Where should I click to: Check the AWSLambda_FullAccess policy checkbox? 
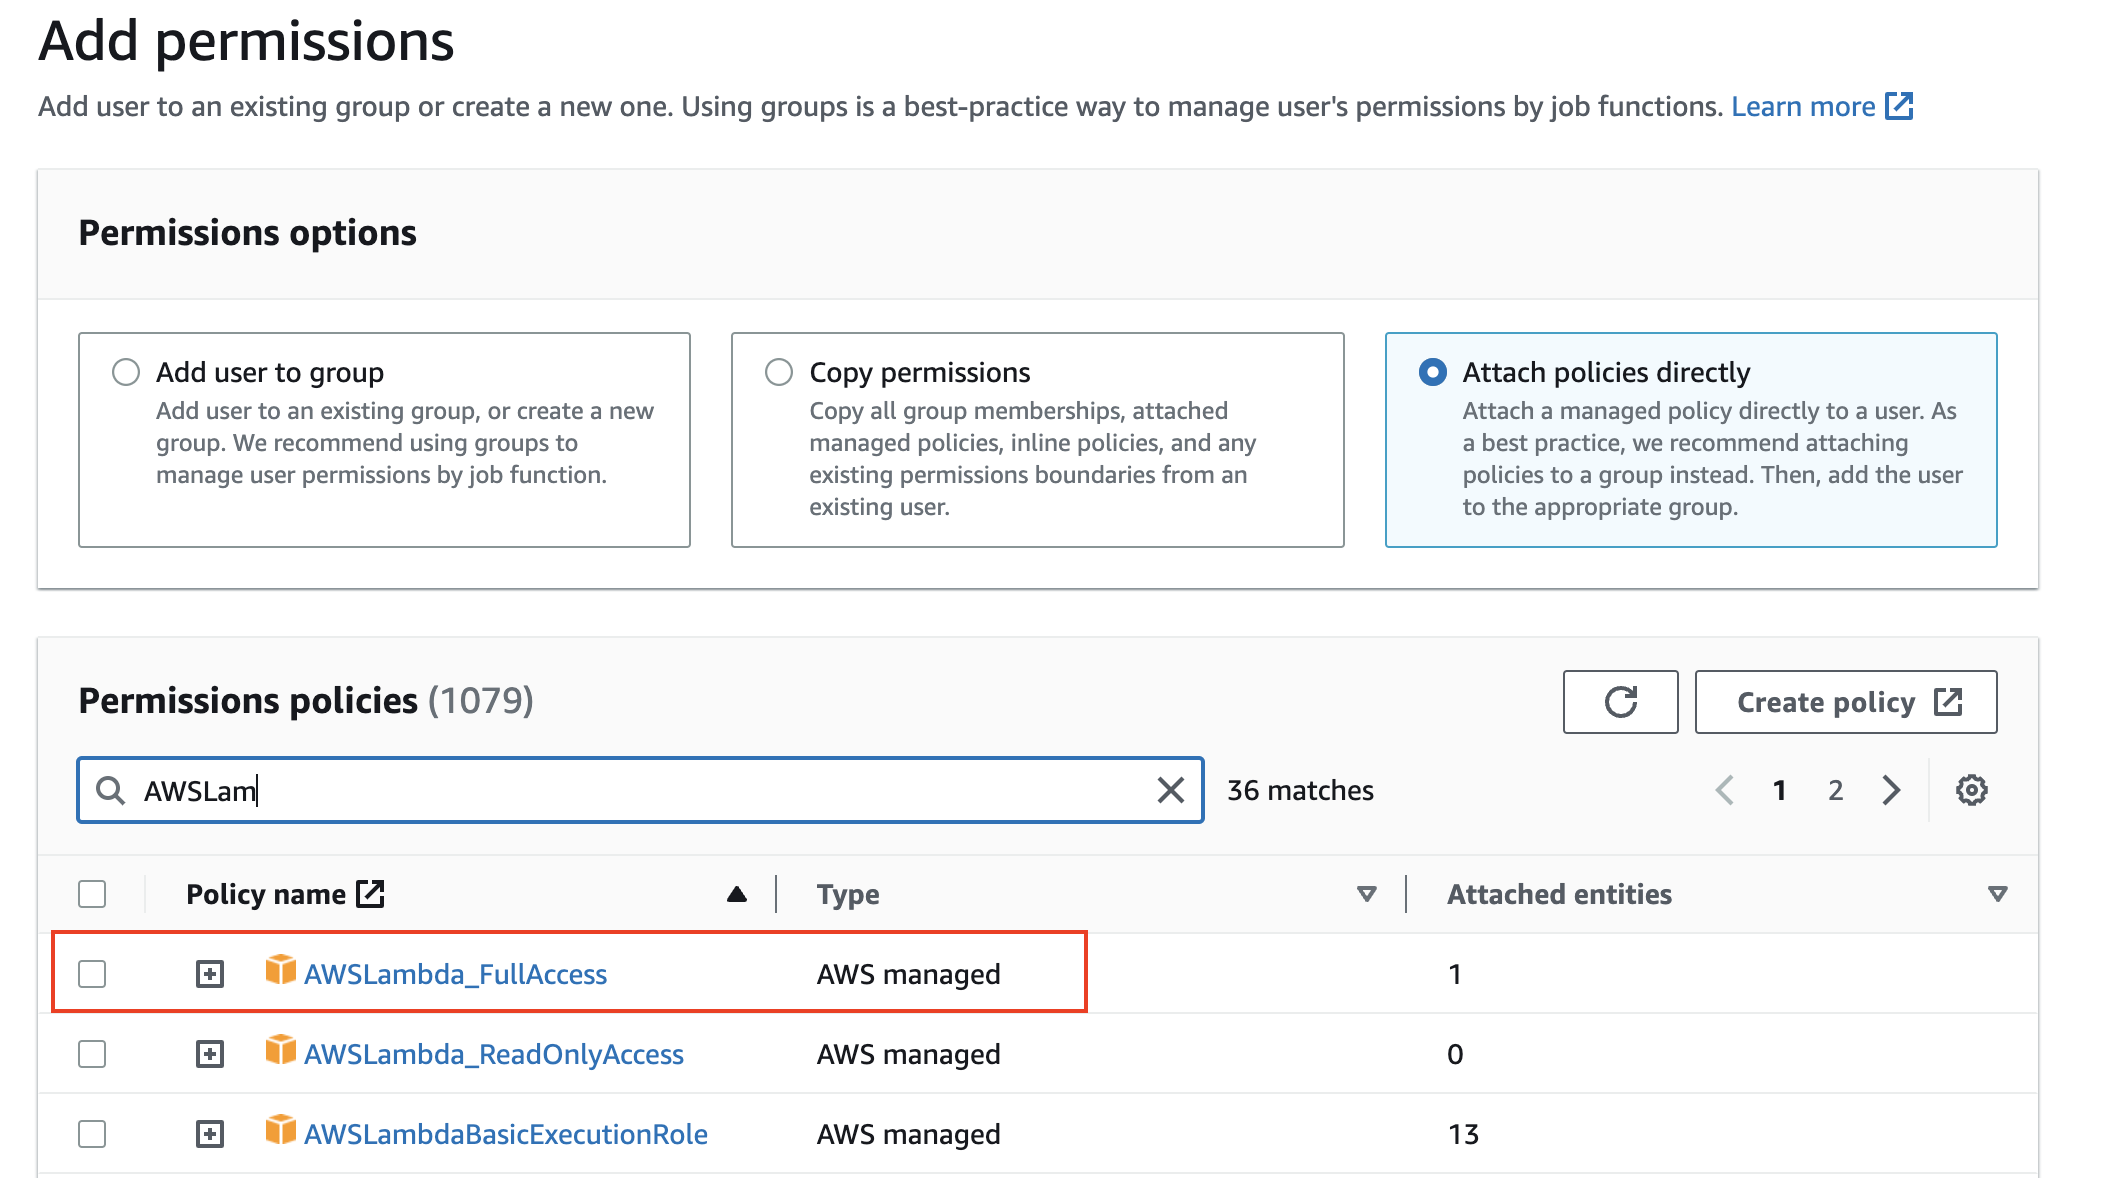pyautogui.click(x=92, y=974)
